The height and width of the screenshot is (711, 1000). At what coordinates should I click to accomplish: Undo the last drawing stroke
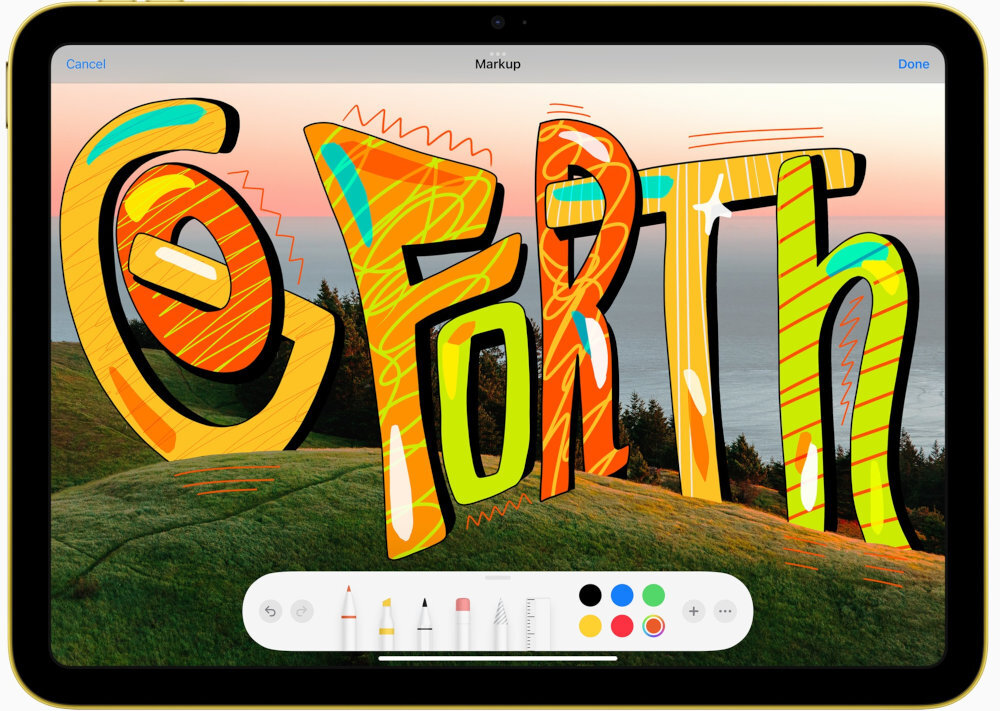point(270,612)
